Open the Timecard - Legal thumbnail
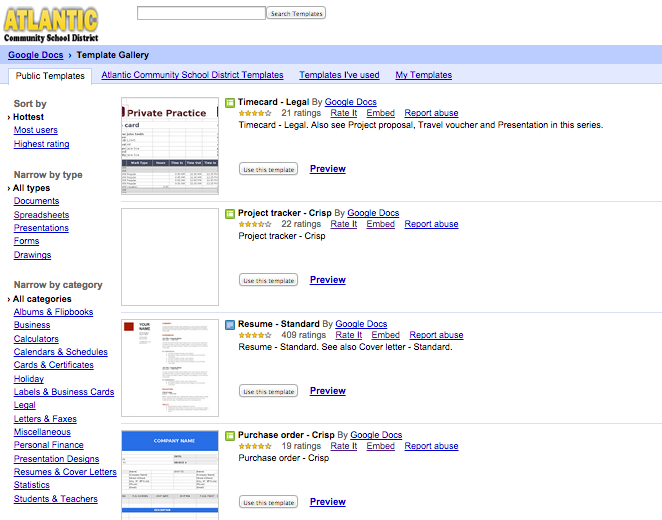The image size is (662, 520). [x=170, y=146]
